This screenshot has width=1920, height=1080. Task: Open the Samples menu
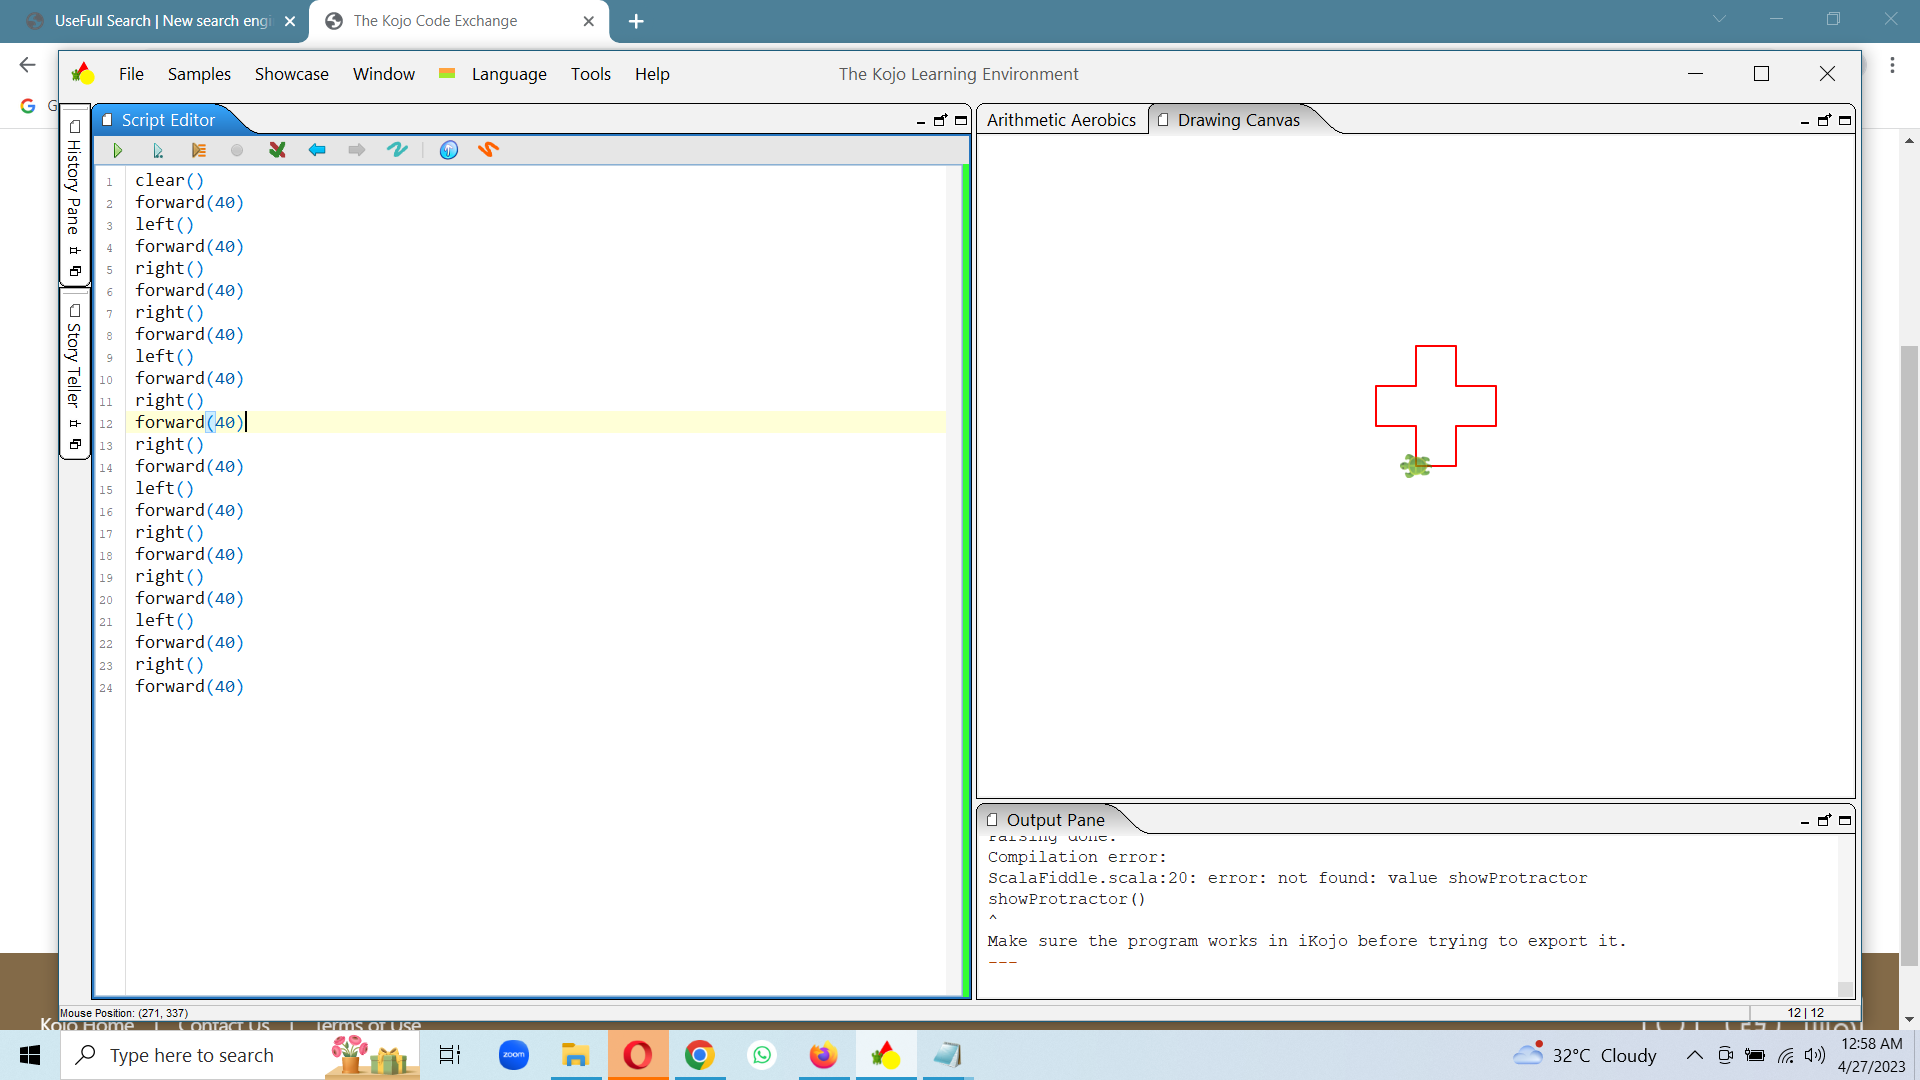click(199, 74)
